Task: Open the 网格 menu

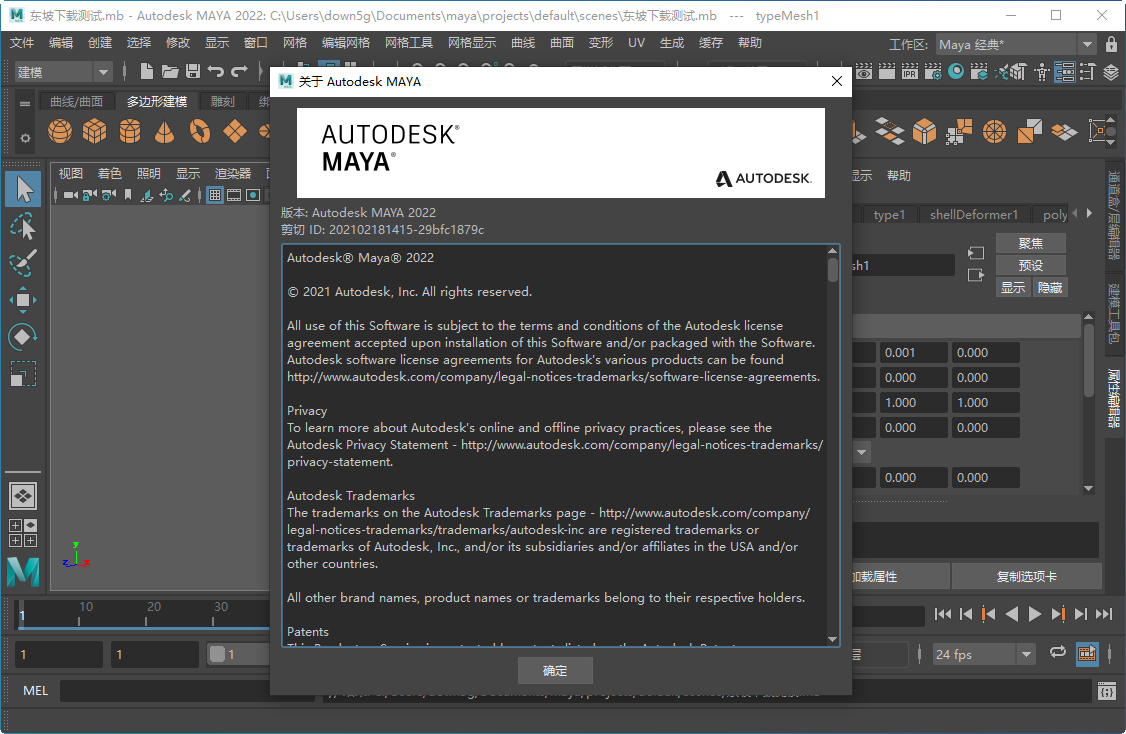Action: [296, 42]
